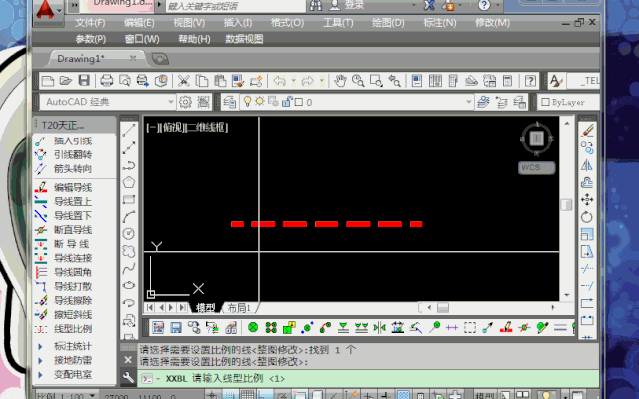Toggle layer 0 freeze sun icon
The width and height of the screenshot is (639, 399).
pos(260,101)
